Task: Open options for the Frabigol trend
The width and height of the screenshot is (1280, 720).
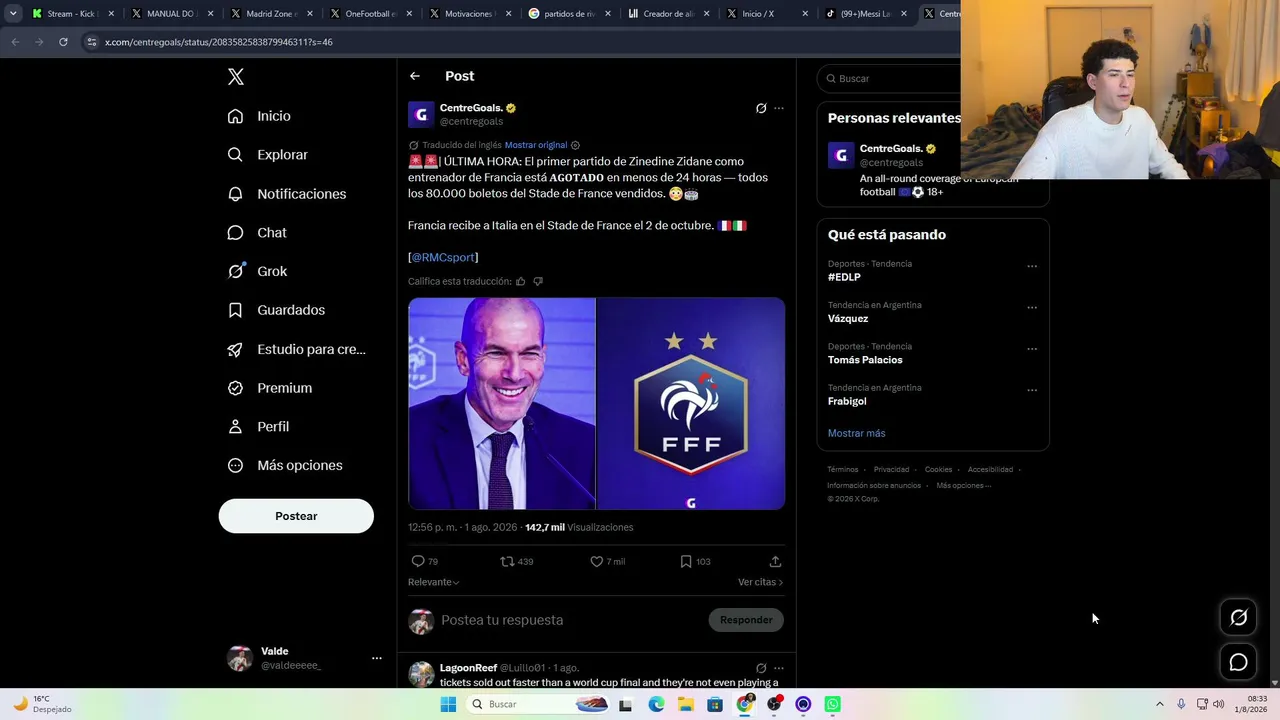Action: pyautogui.click(x=1032, y=390)
